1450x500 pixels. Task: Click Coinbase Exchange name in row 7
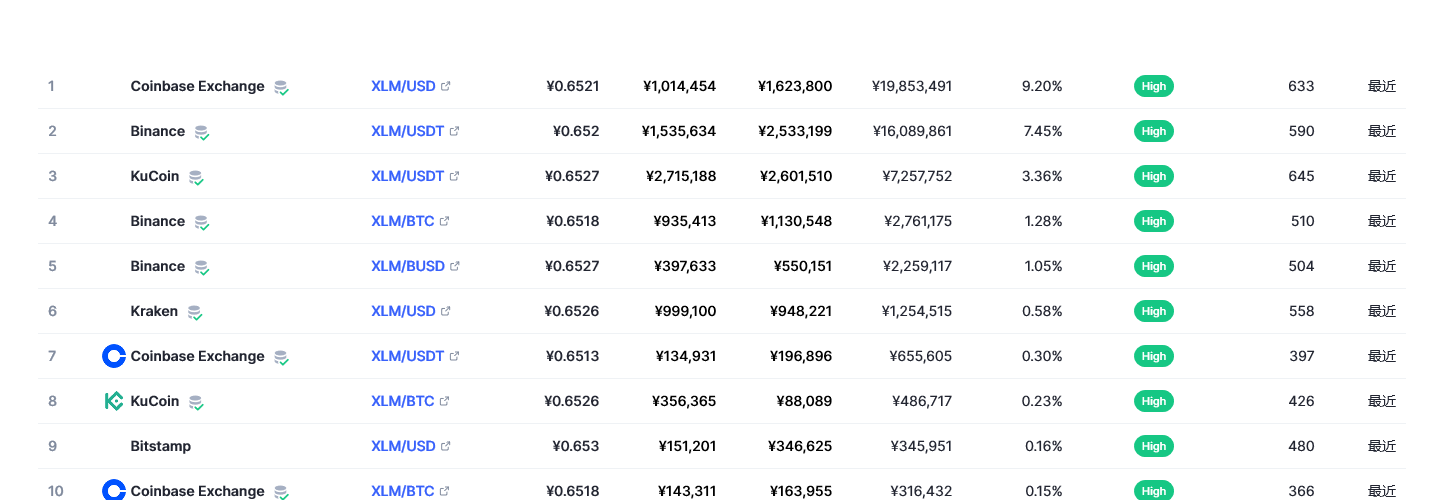[x=198, y=356]
